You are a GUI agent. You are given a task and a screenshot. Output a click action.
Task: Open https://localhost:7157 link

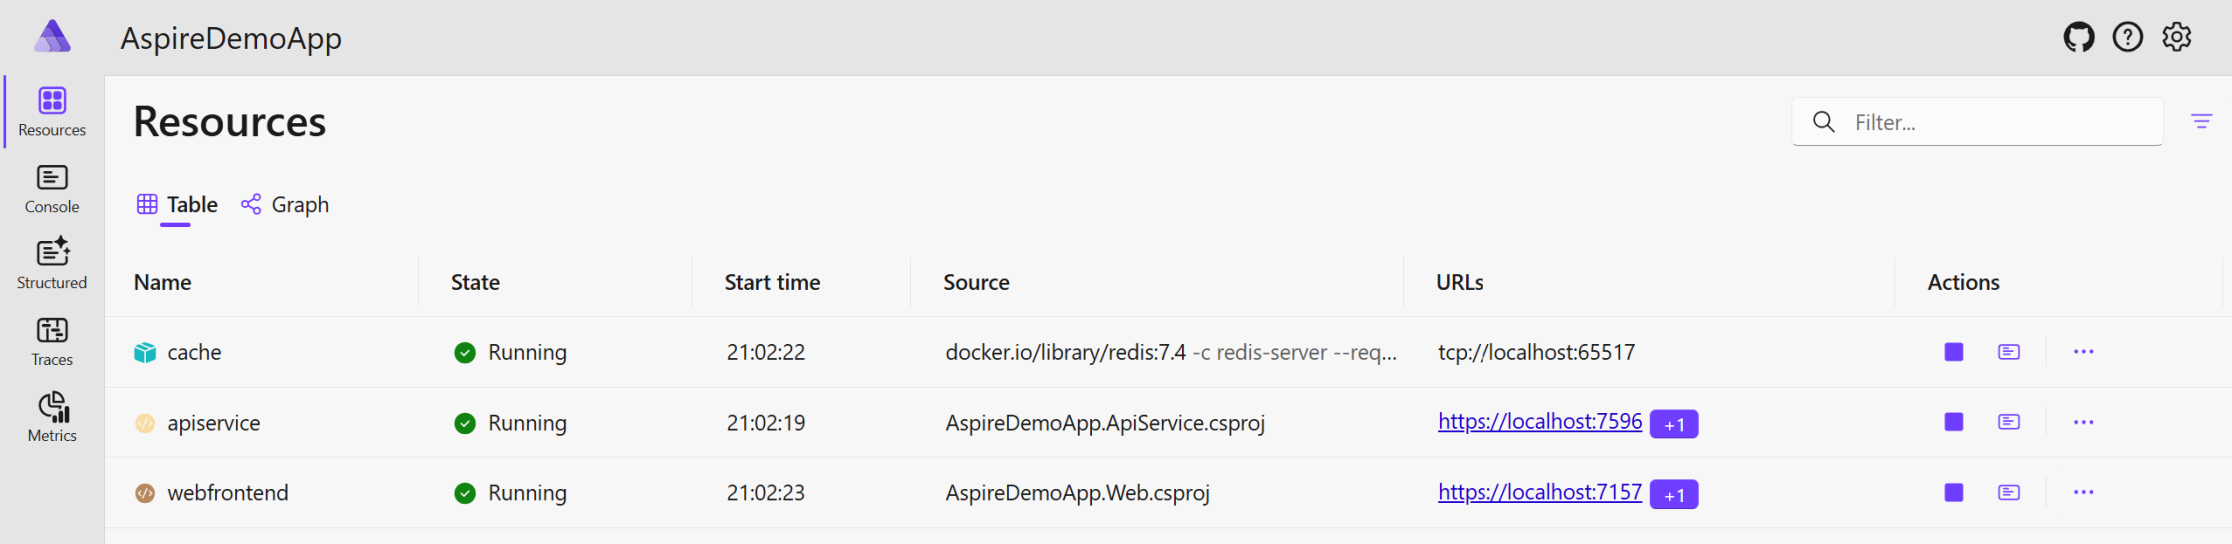[x=1540, y=492]
